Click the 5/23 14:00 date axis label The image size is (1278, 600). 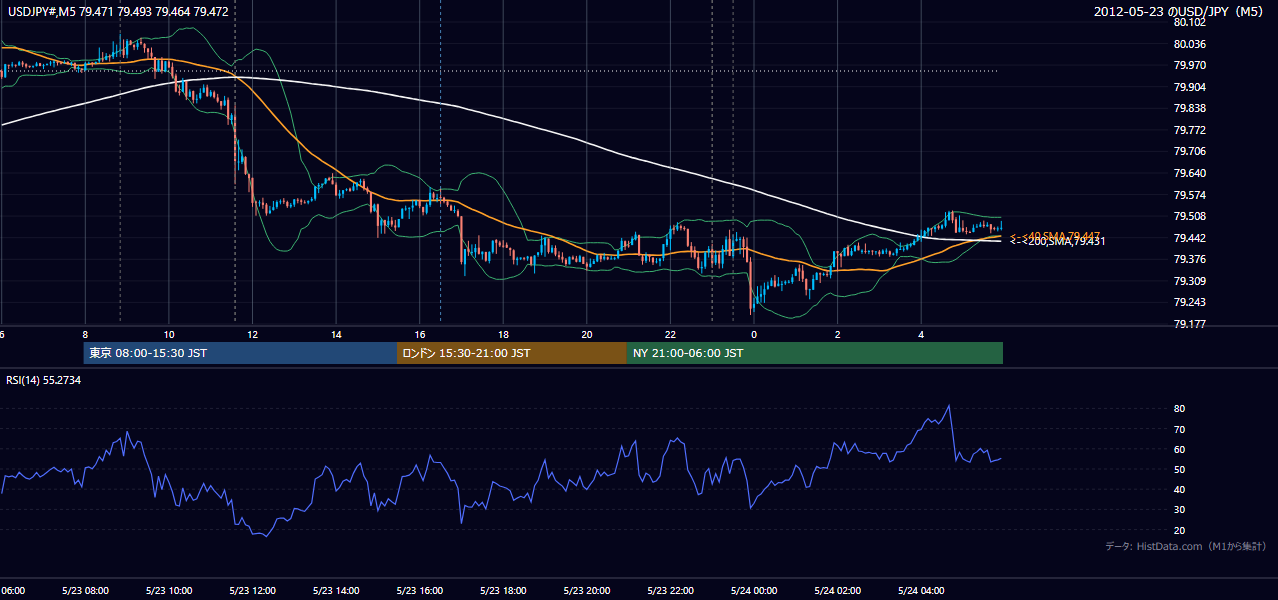[336, 591]
